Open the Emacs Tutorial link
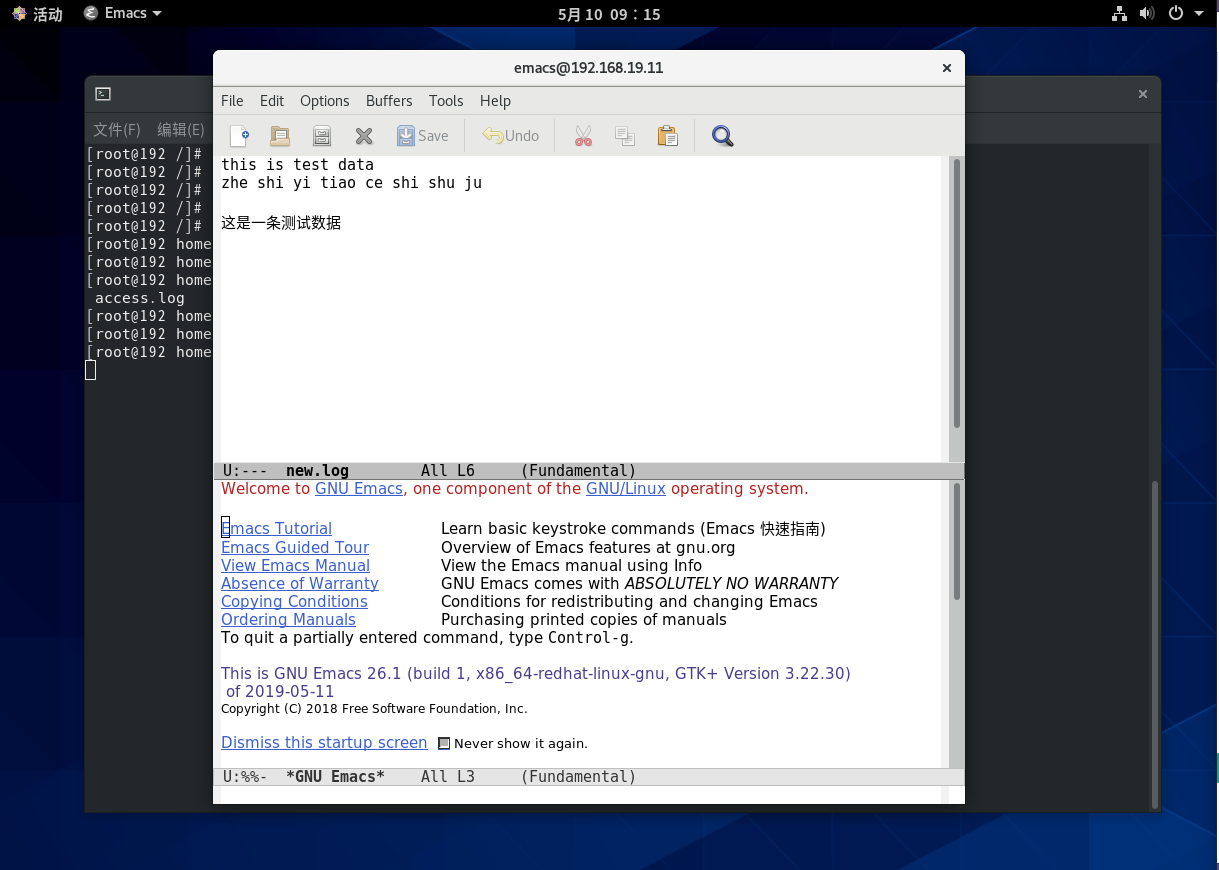Viewport: 1219px width, 870px height. tap(276, 529)
